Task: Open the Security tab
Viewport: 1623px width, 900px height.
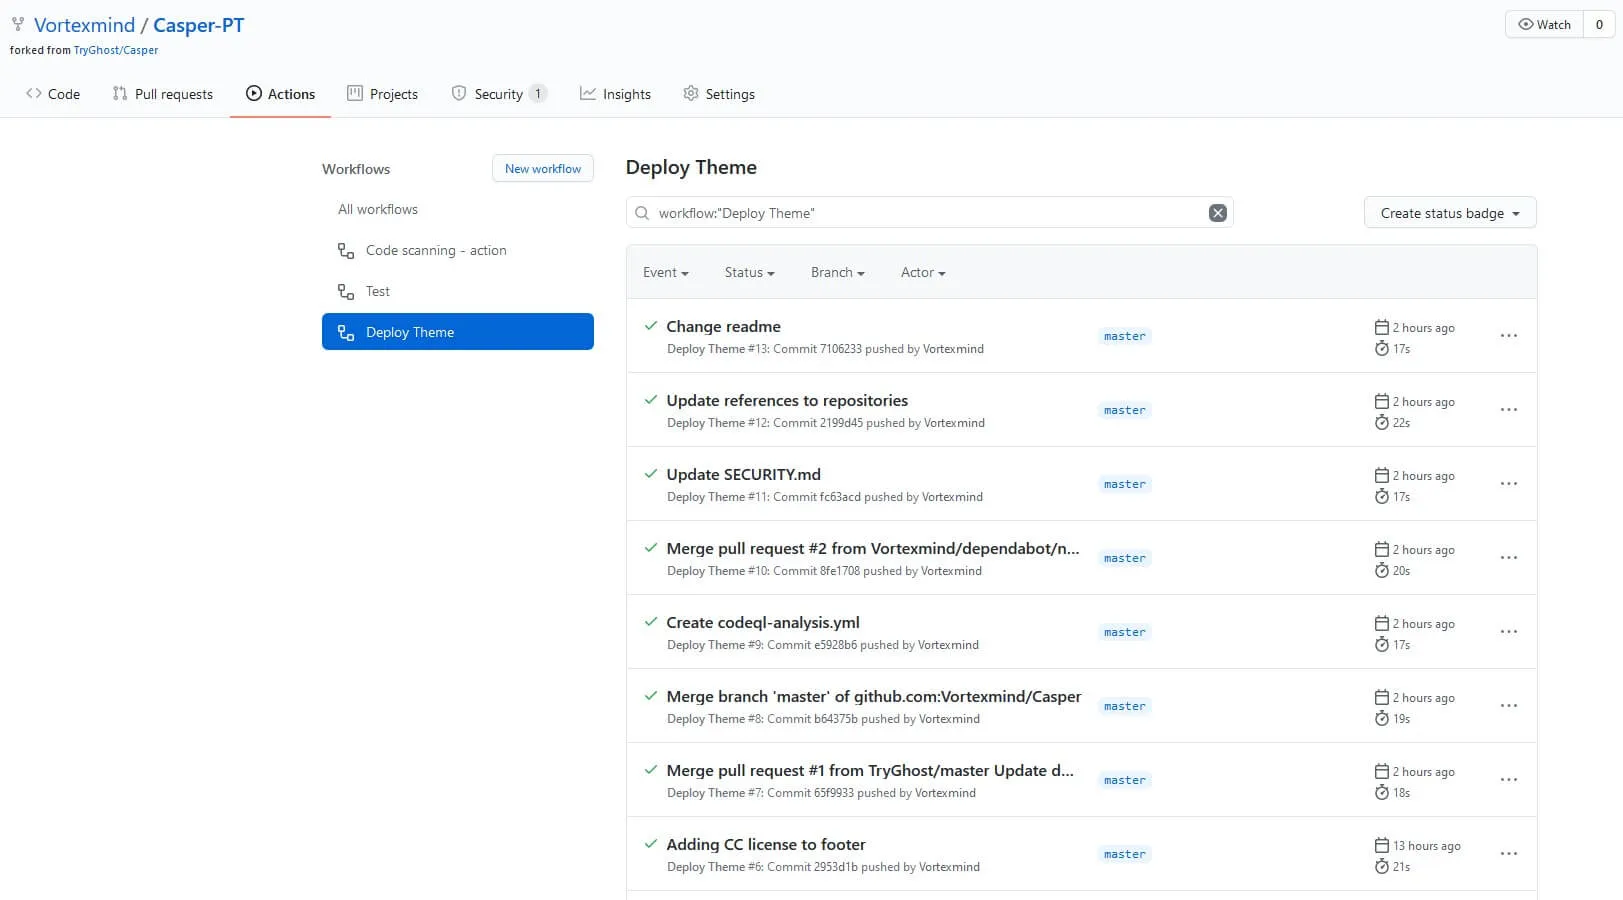Action: (x=498, y=94)
